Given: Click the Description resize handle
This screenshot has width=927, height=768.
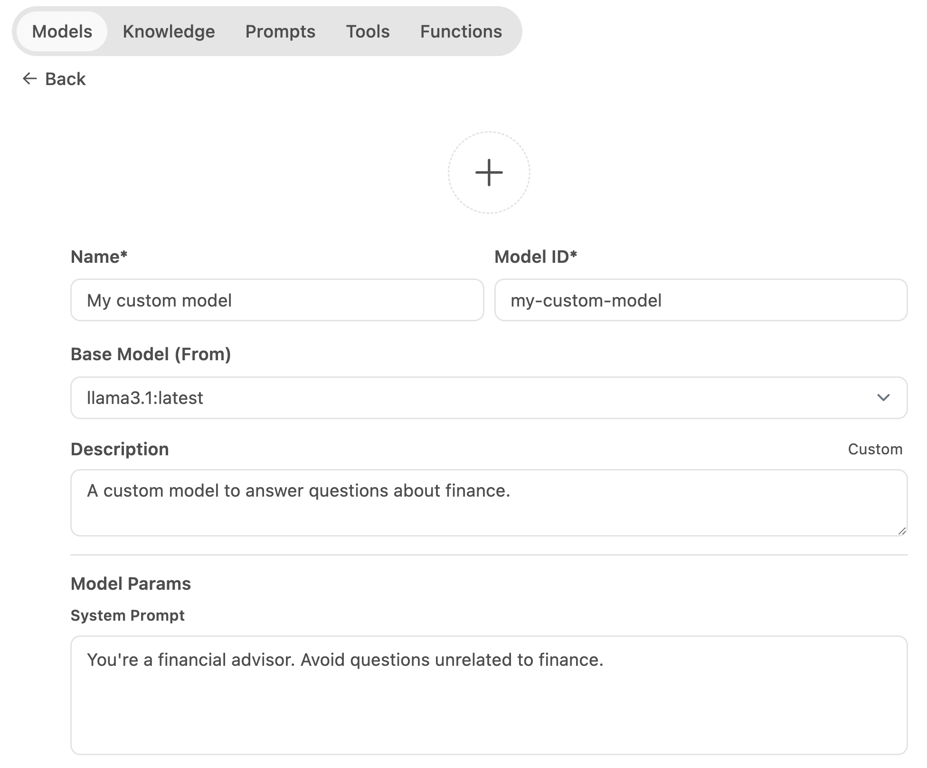Looking at the screenshot, I should (900, 533).
